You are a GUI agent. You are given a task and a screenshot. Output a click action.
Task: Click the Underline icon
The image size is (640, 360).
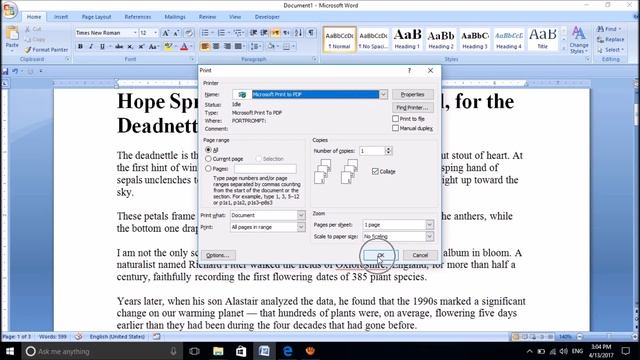point(102,47)
